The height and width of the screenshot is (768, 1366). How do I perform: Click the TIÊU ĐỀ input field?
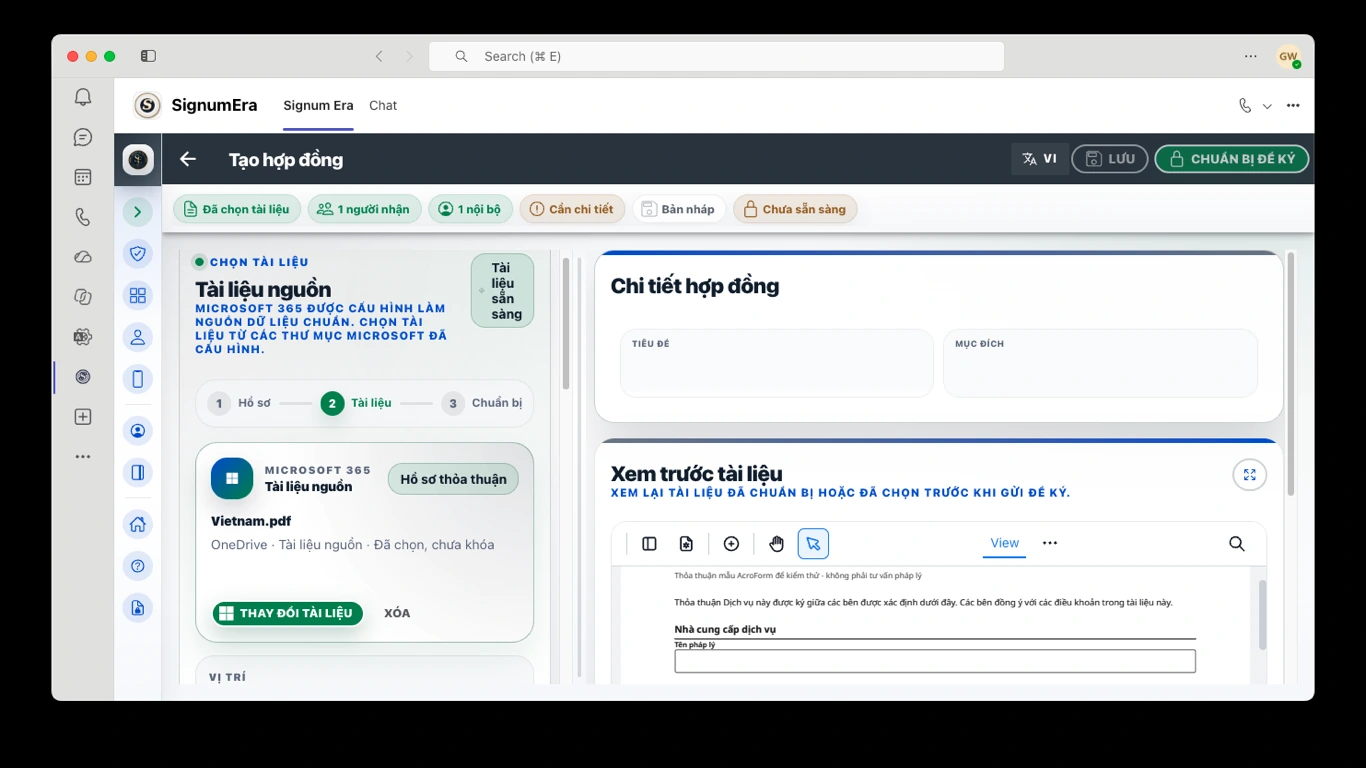tap(777, 363)
